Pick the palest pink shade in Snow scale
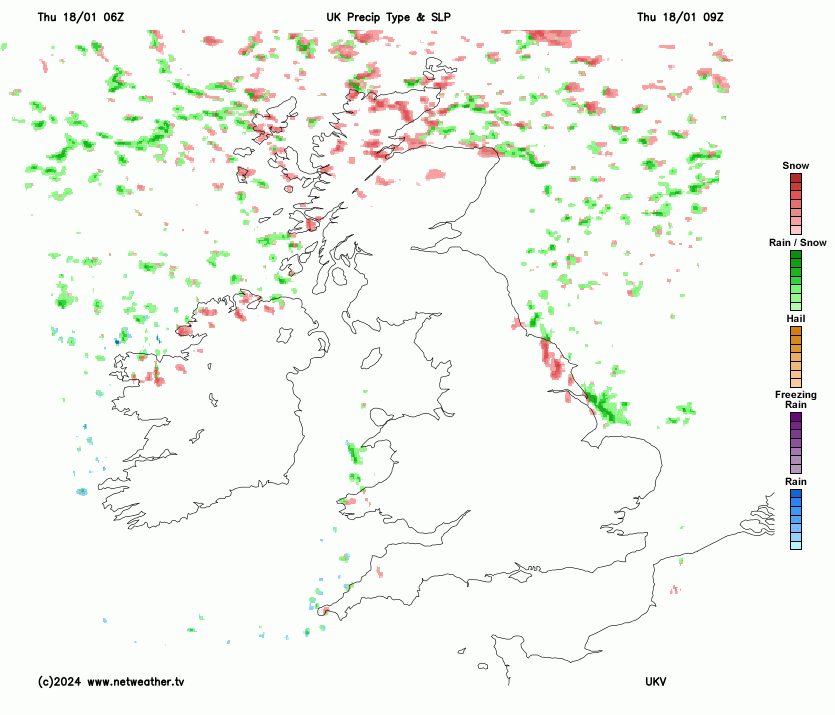 pos(796,230)
